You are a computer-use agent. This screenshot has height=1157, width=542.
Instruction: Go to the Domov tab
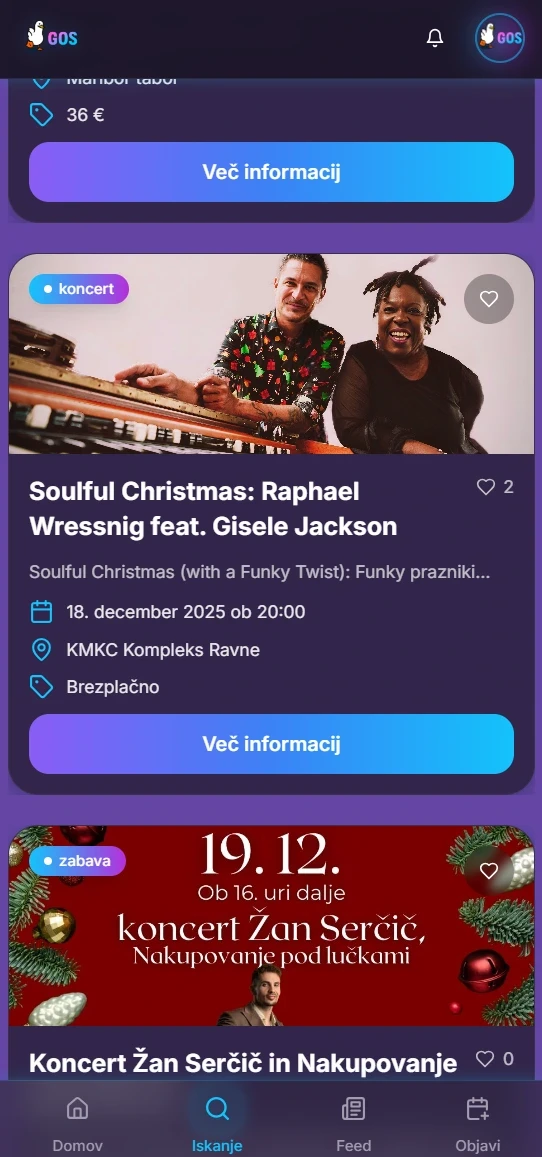(x=77, y=1123)
